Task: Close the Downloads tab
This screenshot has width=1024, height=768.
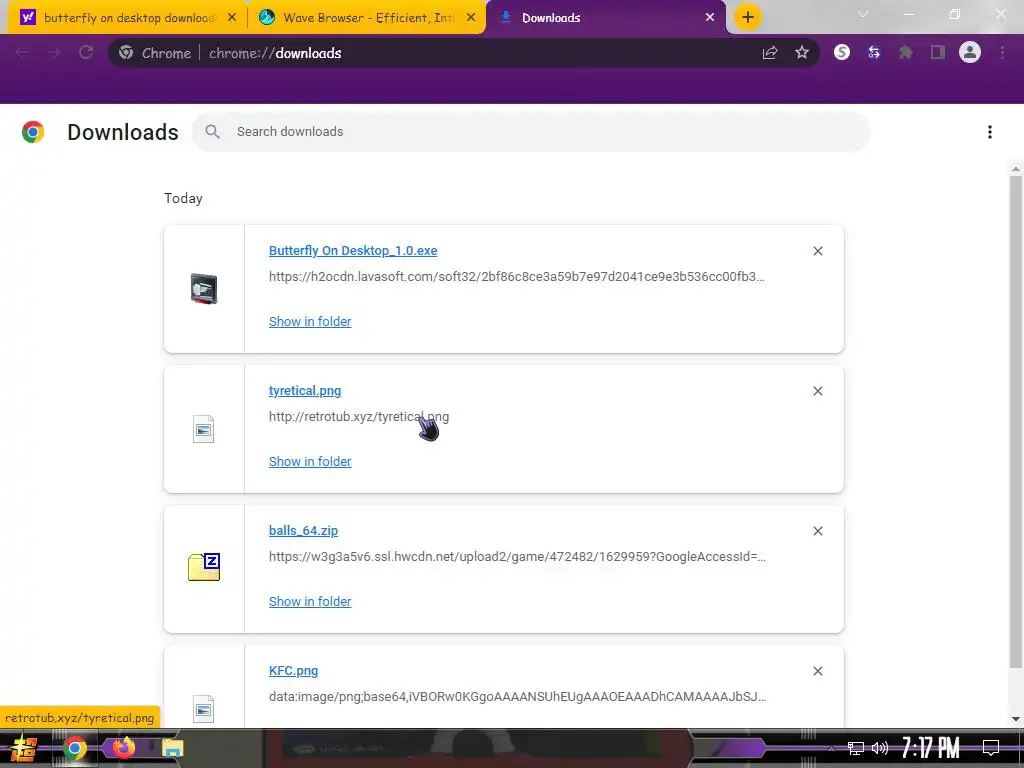Action: [710, 18]
